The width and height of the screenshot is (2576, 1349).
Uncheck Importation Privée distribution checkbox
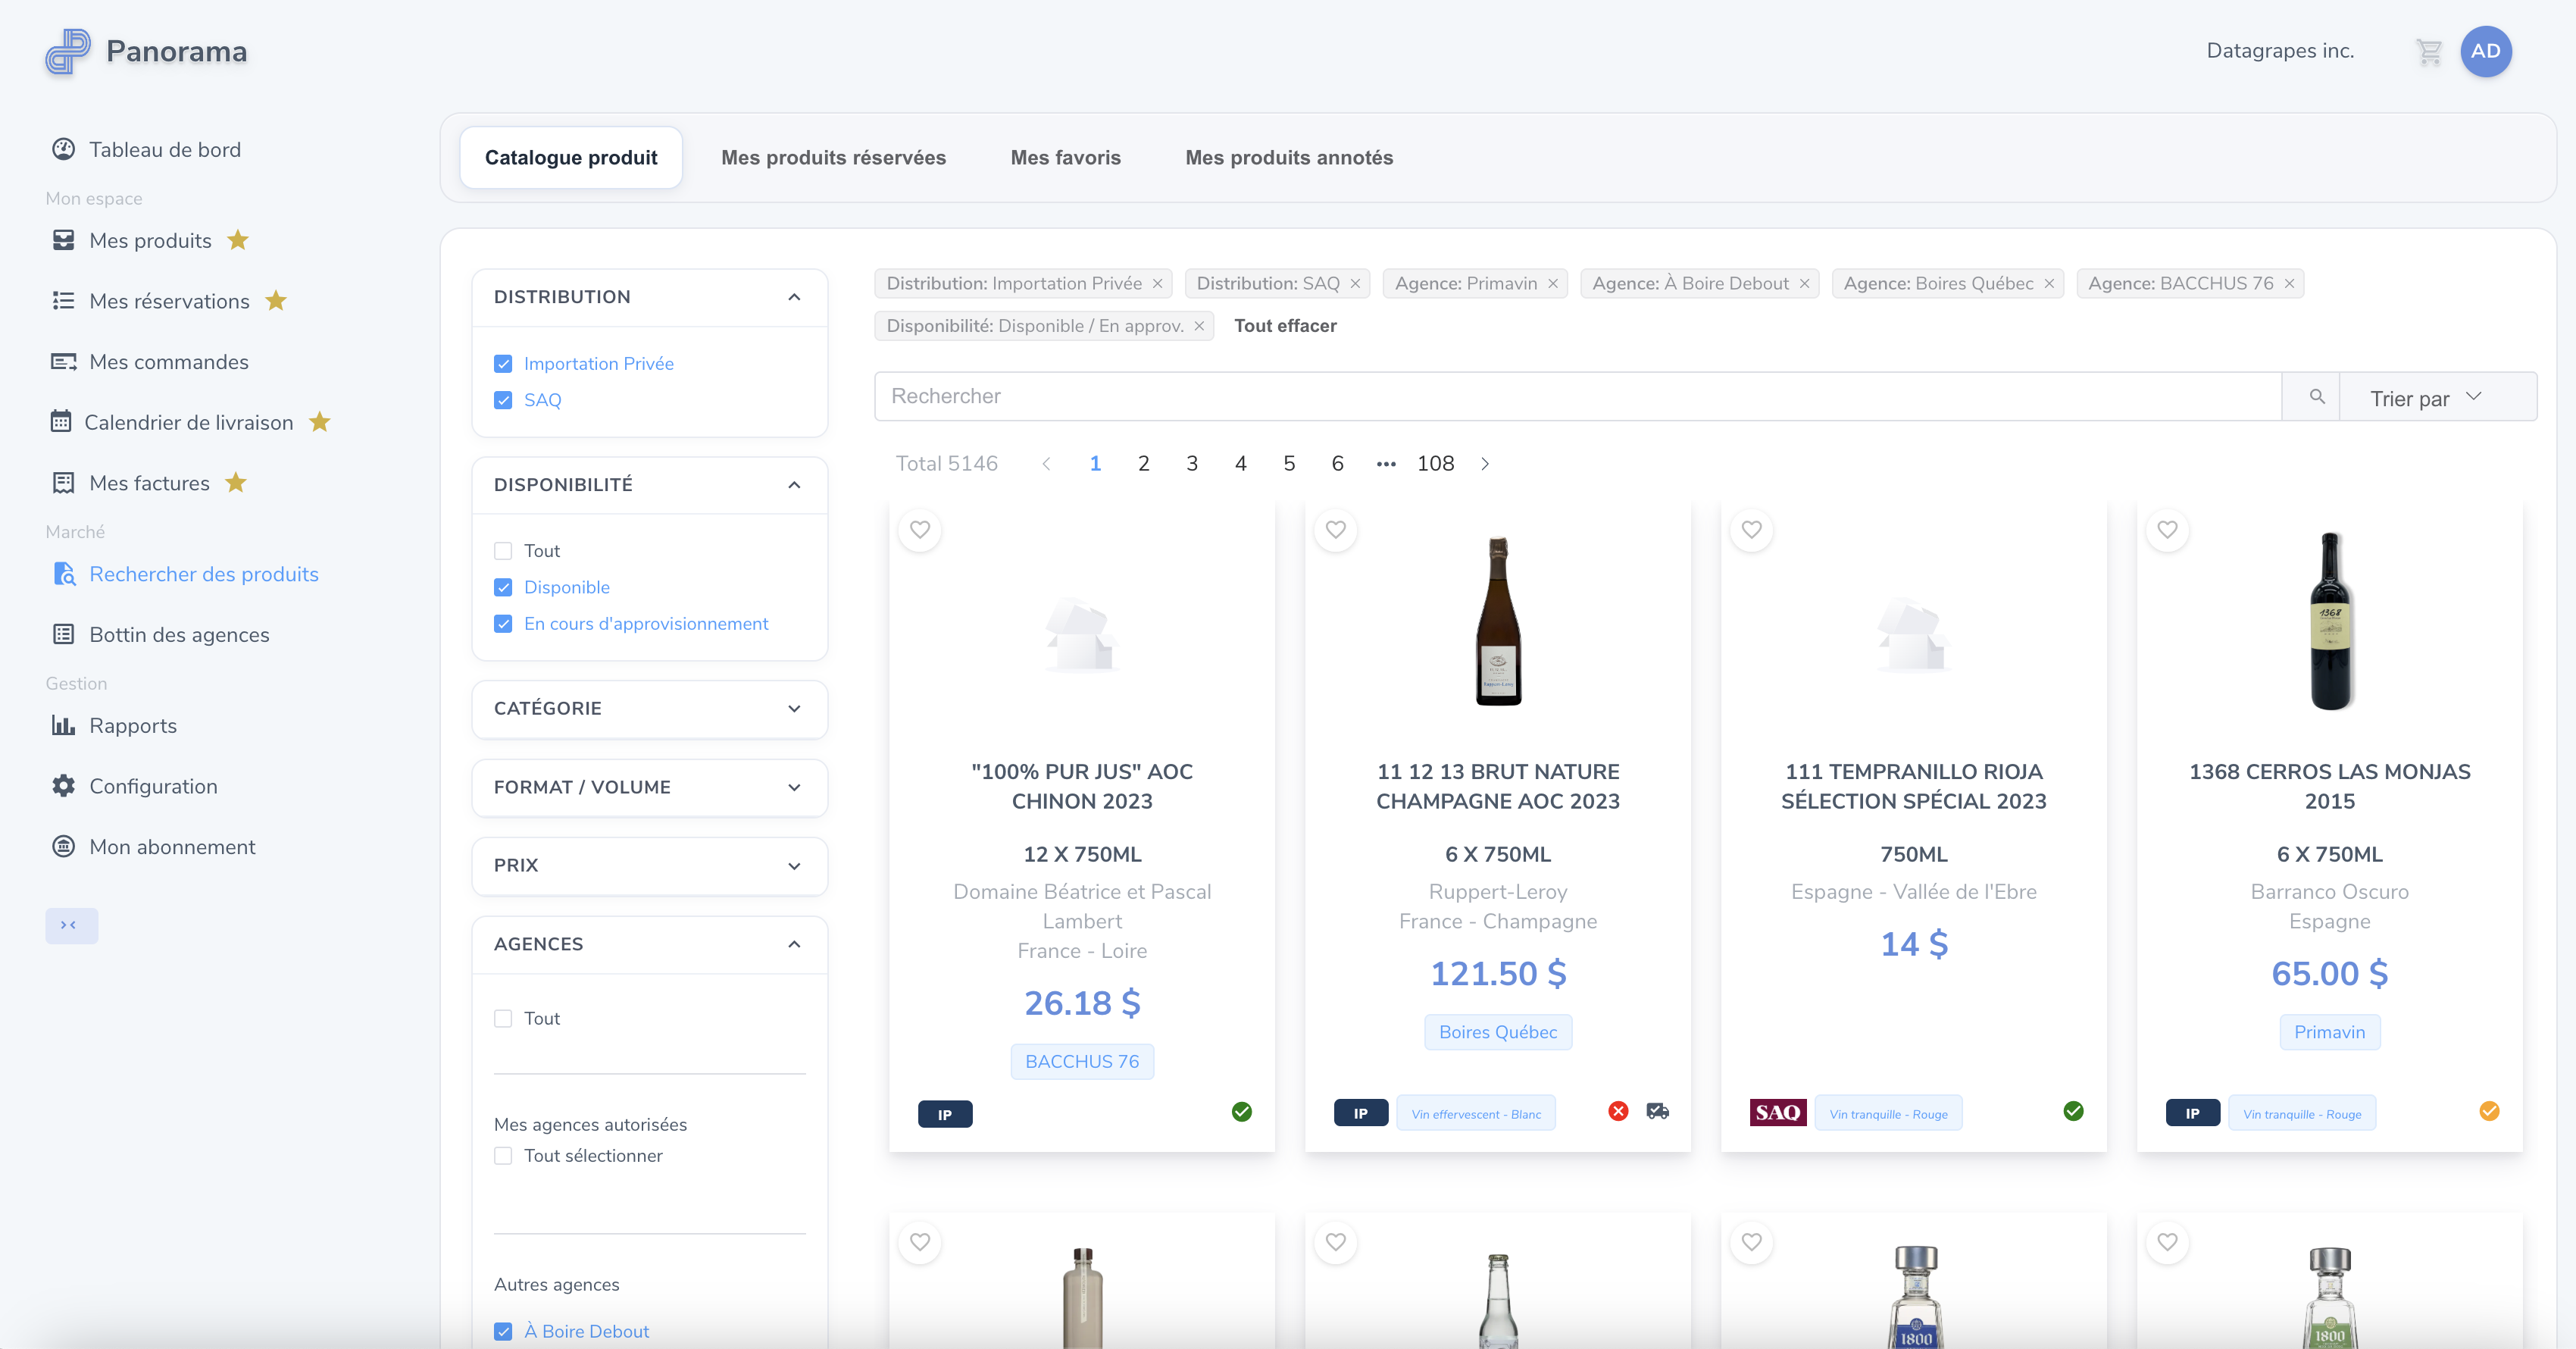pos(503,364)
